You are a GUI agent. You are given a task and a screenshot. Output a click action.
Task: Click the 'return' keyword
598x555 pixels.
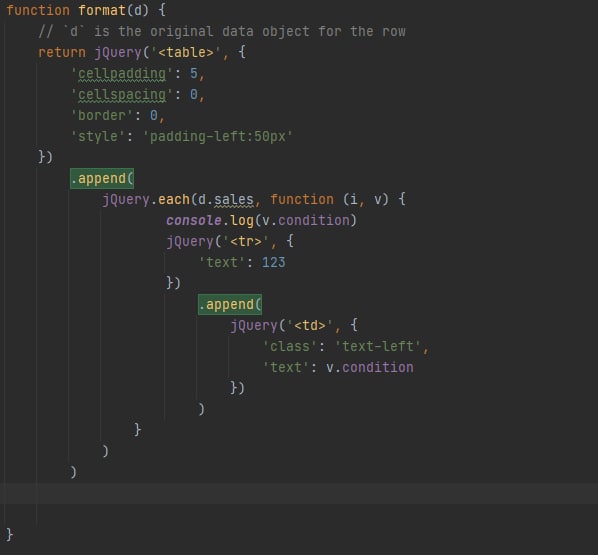[x=62, y=52]
